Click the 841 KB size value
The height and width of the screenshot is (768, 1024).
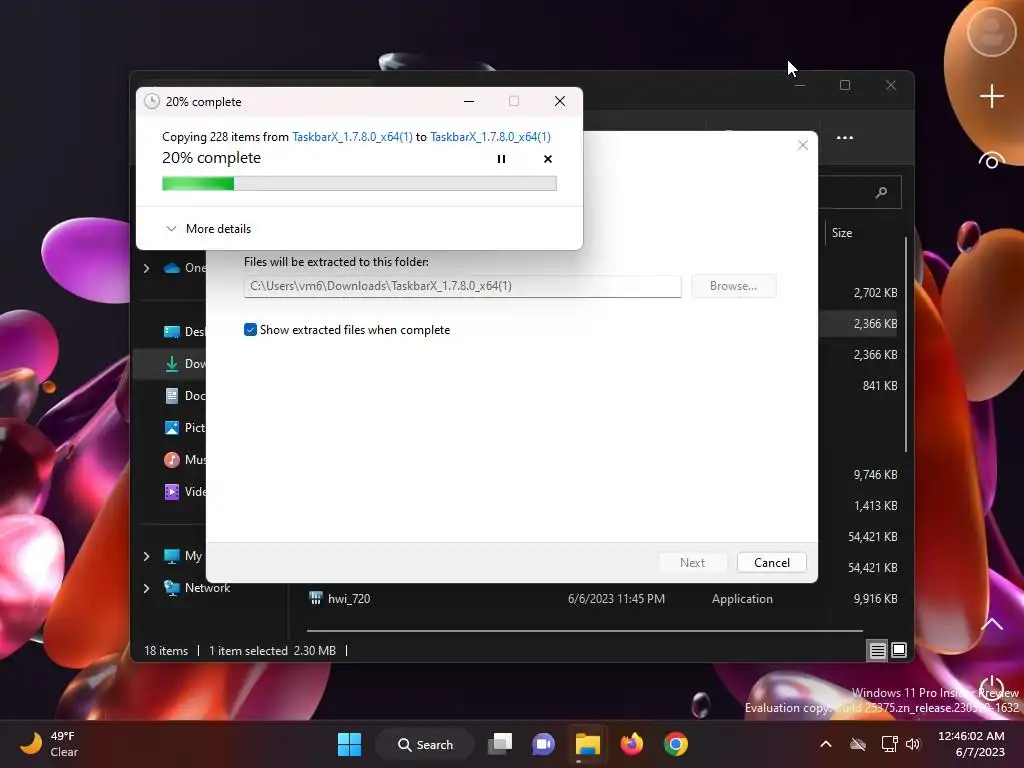pos(880,385)
